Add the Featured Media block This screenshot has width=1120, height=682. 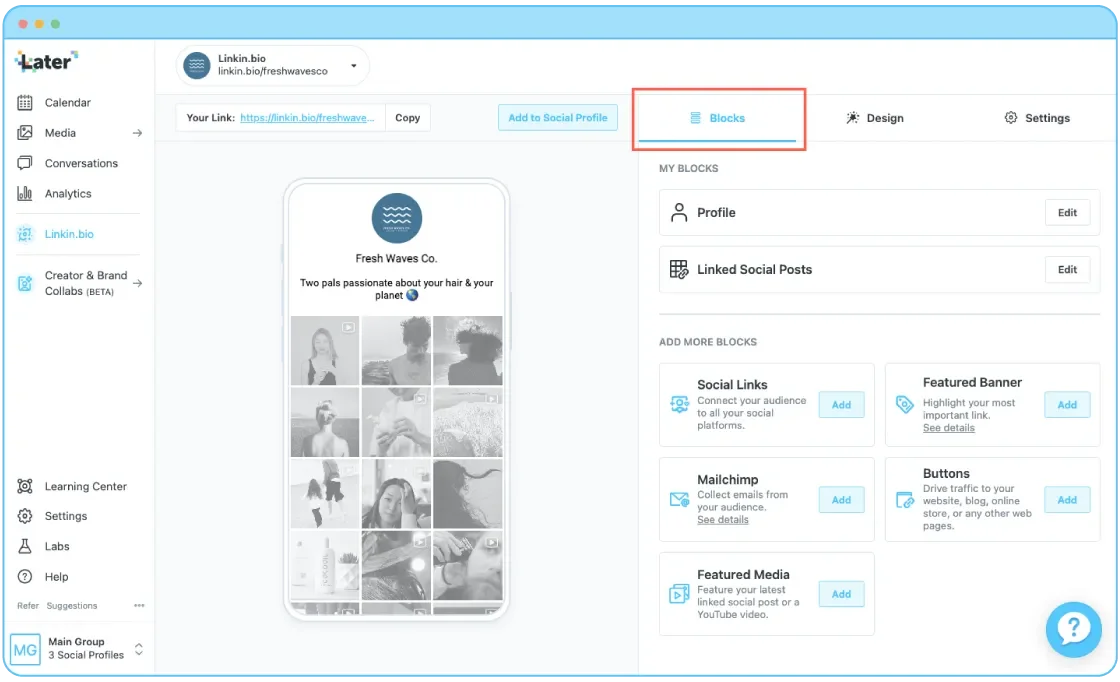841,594
